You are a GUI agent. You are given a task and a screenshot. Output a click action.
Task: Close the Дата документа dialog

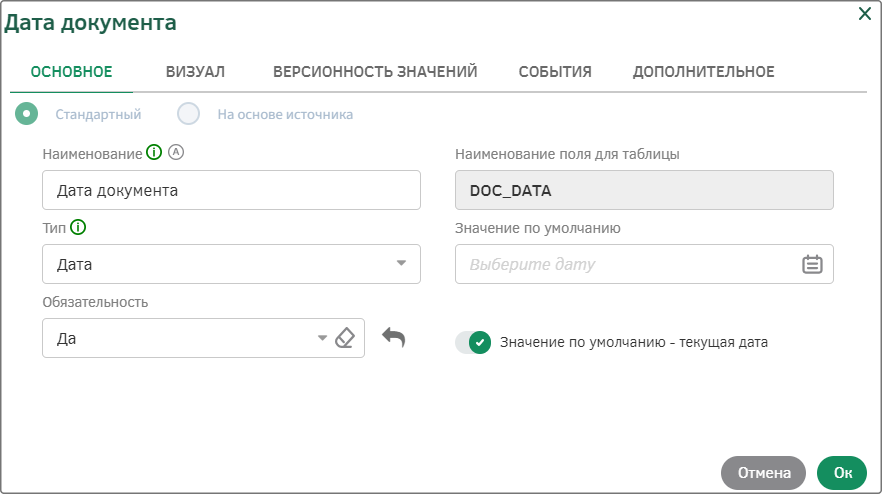pos(865,14)
